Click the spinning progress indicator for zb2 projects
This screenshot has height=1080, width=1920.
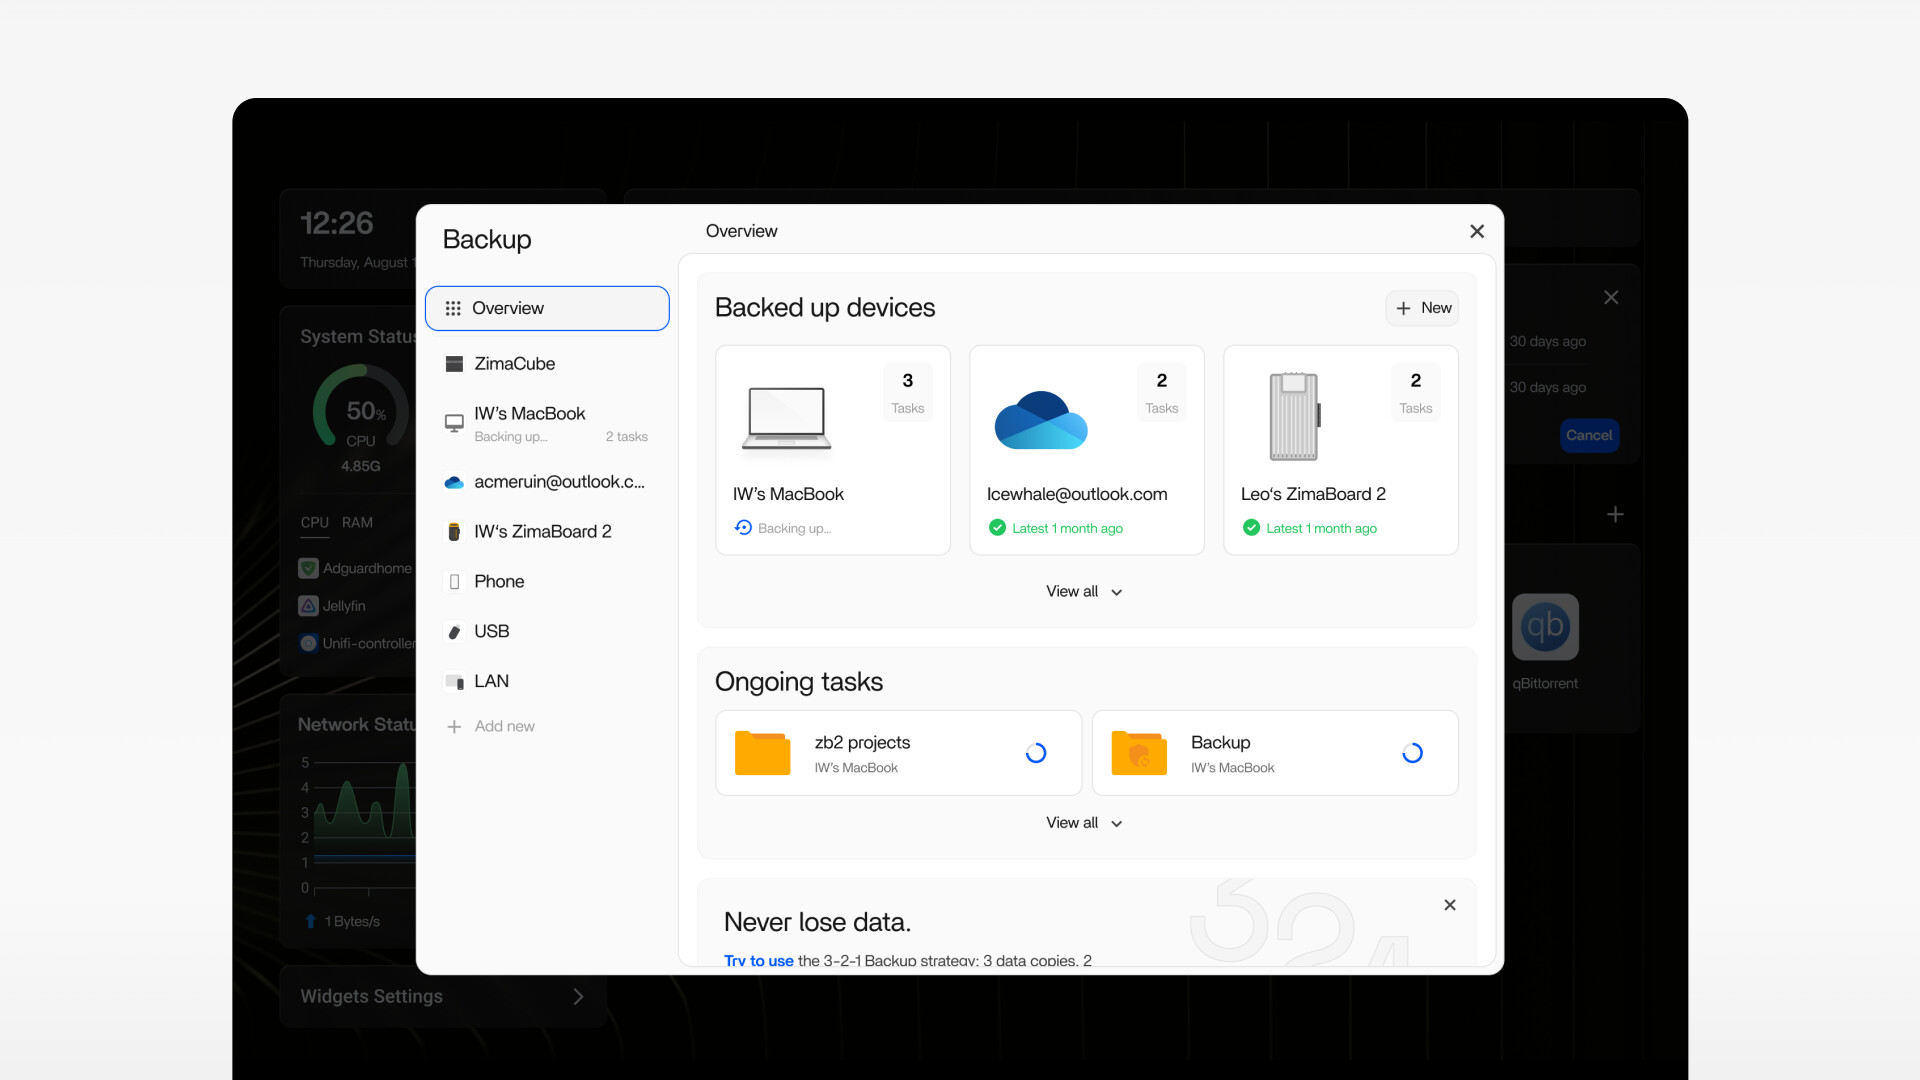1036,753
